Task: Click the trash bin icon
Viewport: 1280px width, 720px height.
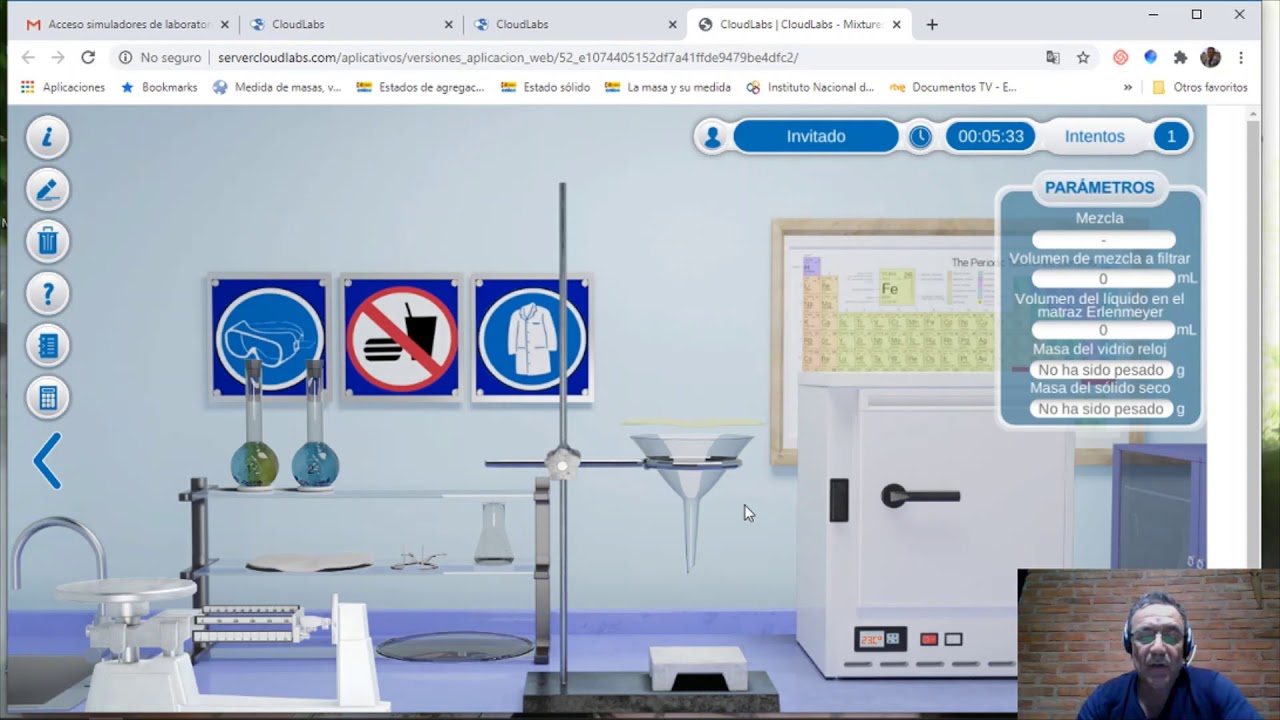Action: click(47, 241)
